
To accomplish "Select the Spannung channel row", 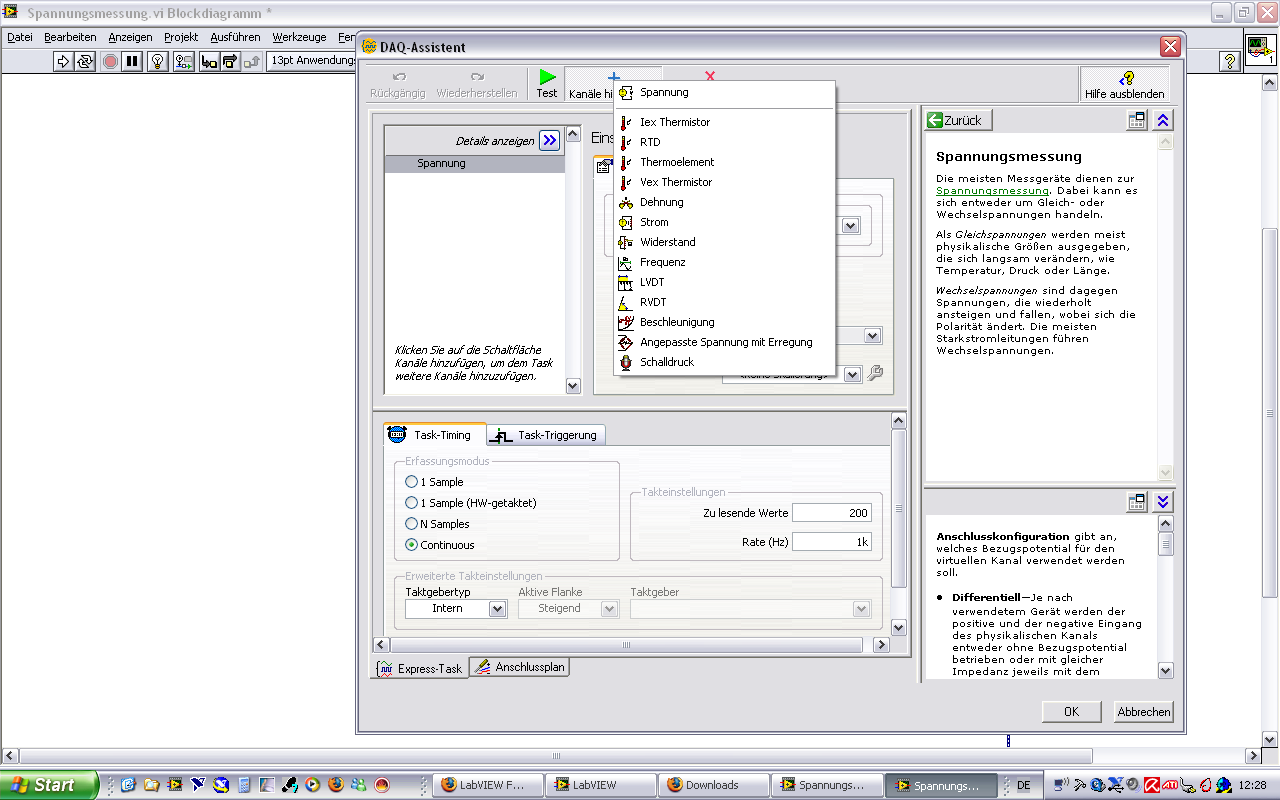I will pyautogui.click(x=475, y=163).
